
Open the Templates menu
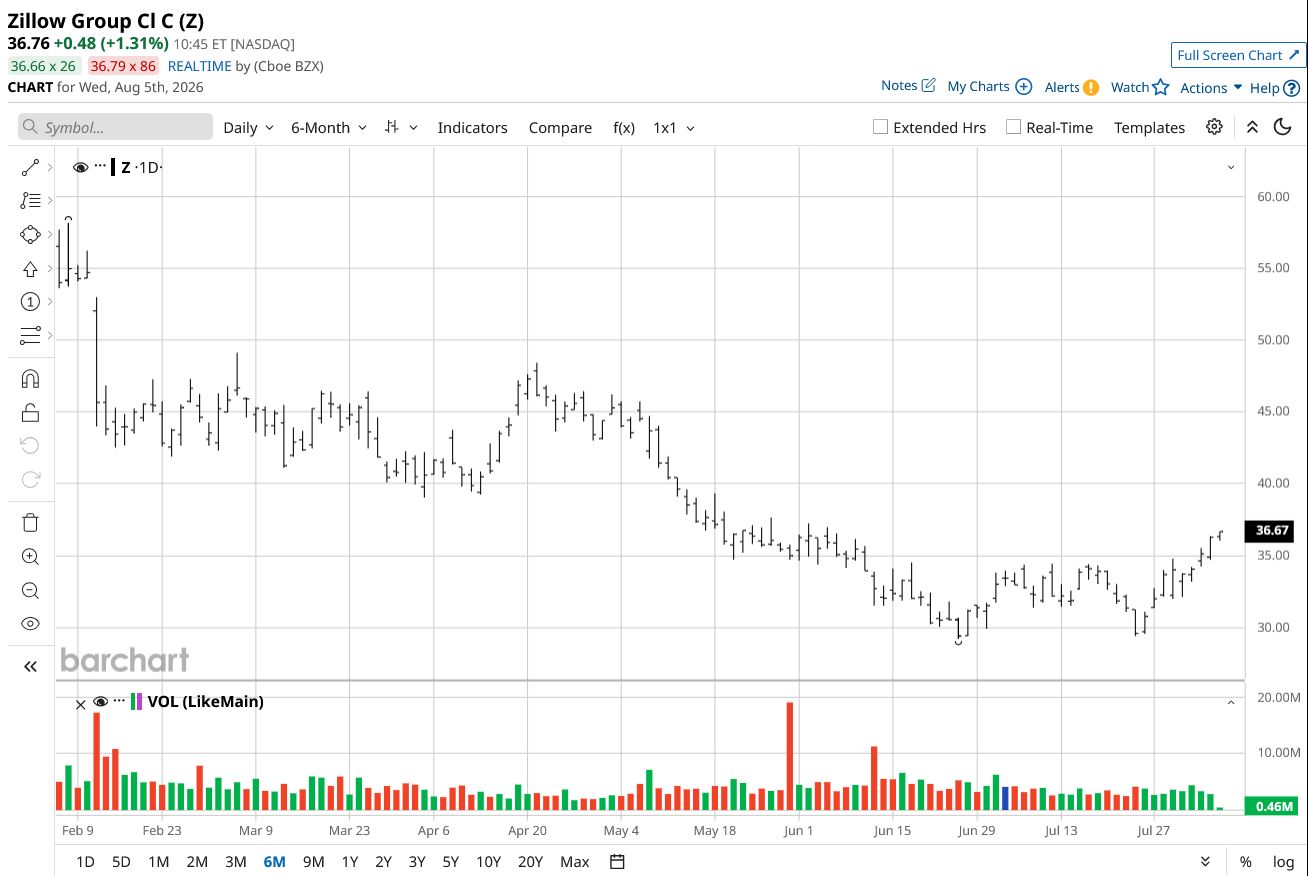pyautogui.click(x=1150, y=127)
